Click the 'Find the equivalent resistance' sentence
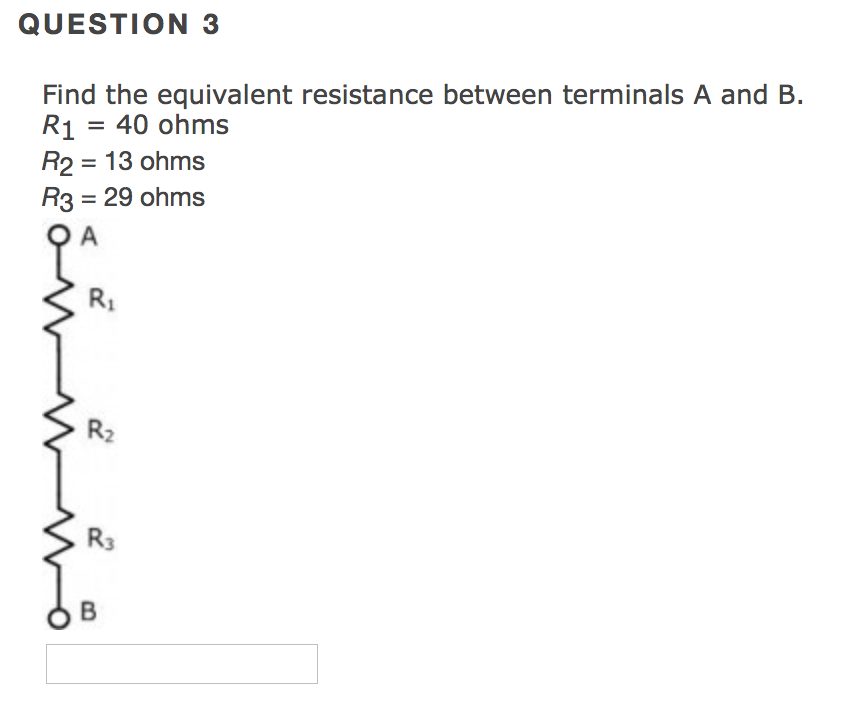This screenshot has width=844, height=712. 423,95
